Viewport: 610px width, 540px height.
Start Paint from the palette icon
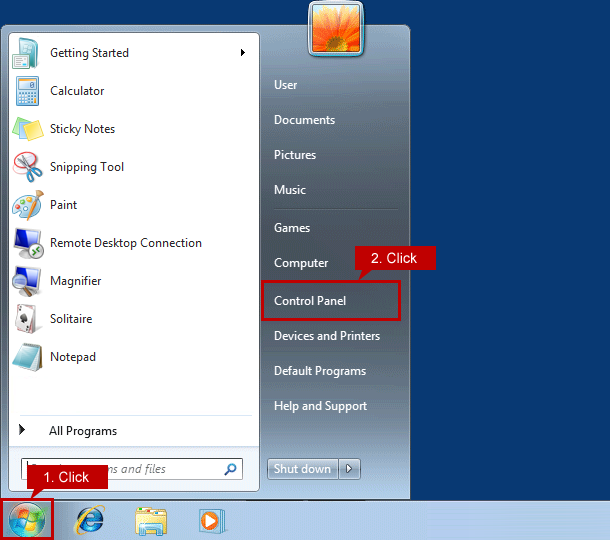coord(27,205)
